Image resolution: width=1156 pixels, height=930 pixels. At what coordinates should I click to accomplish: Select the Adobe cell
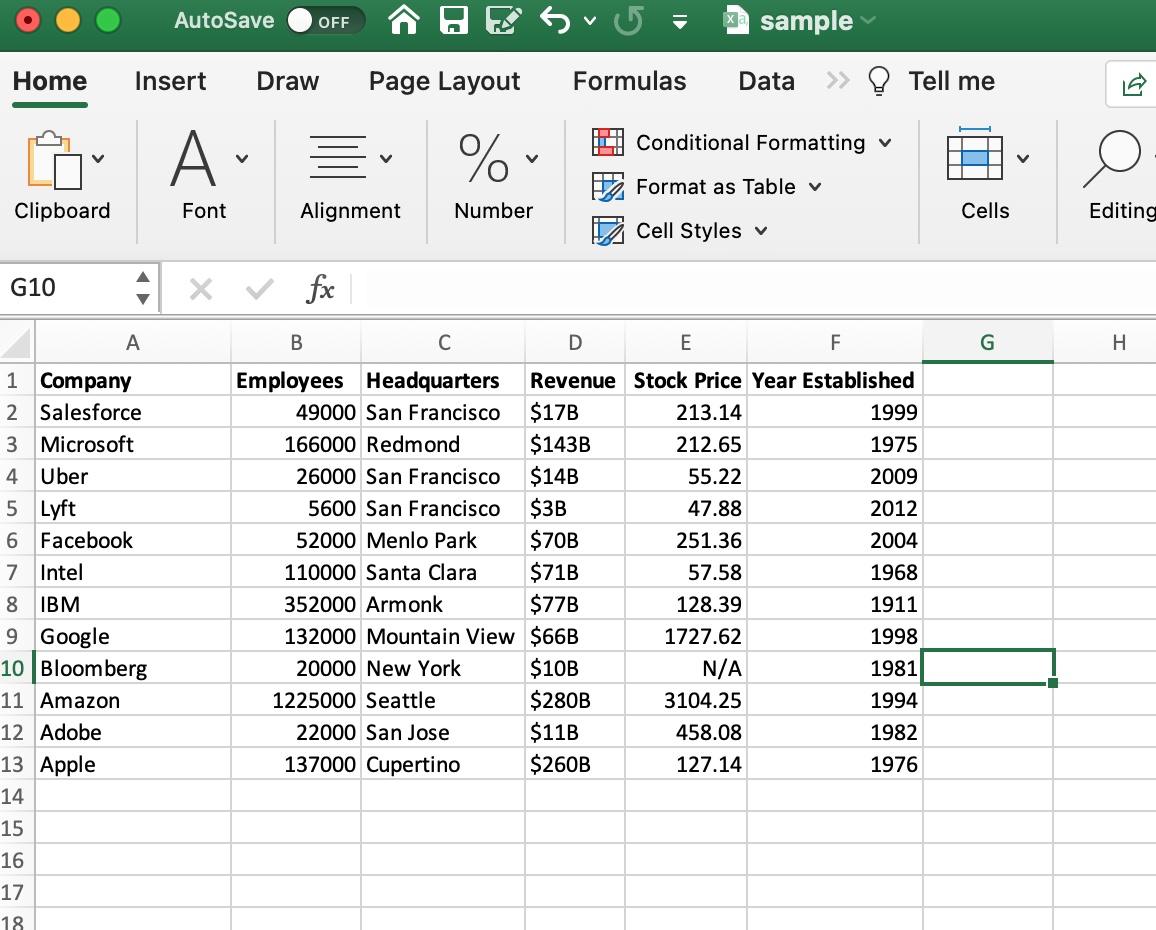point(133,732)
